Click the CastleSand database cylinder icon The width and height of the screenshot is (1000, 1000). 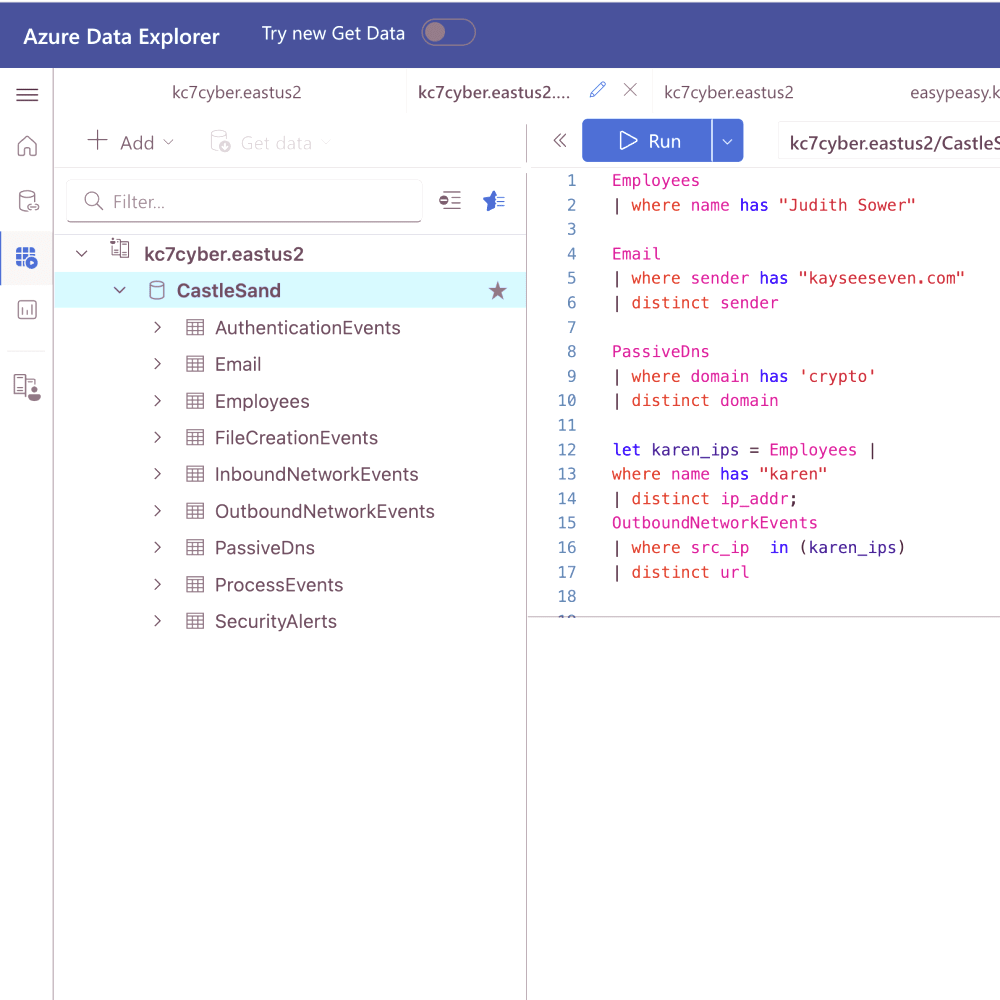click(x=157, y=291)
